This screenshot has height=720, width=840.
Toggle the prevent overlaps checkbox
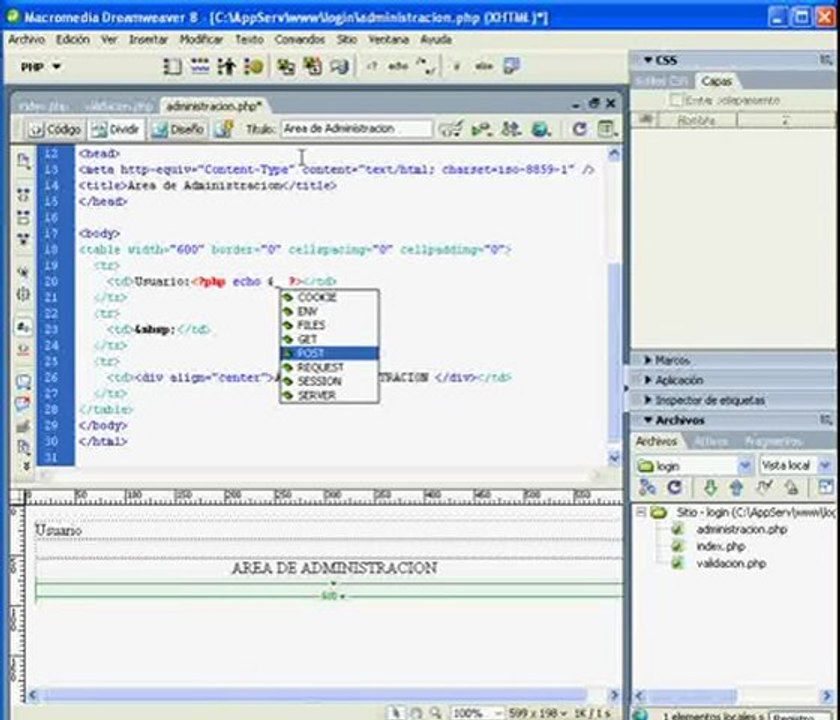pos(677,100)
